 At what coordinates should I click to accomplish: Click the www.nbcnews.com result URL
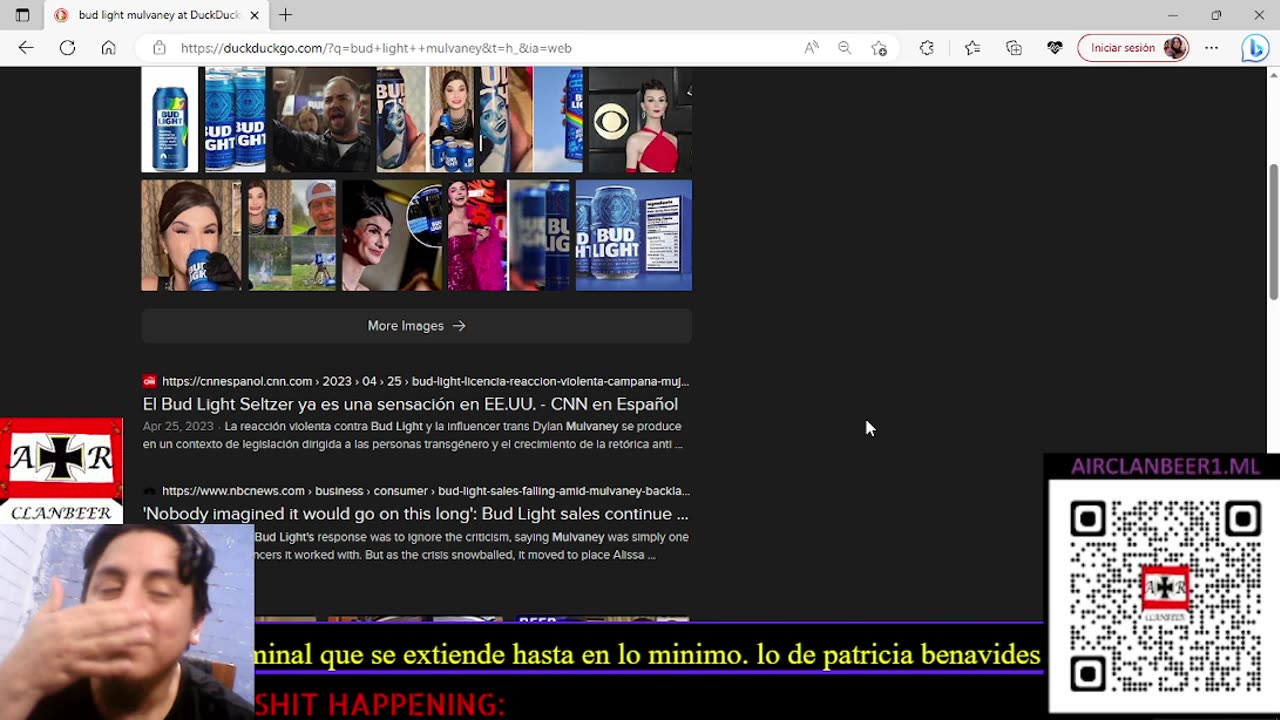click(425, 491)
